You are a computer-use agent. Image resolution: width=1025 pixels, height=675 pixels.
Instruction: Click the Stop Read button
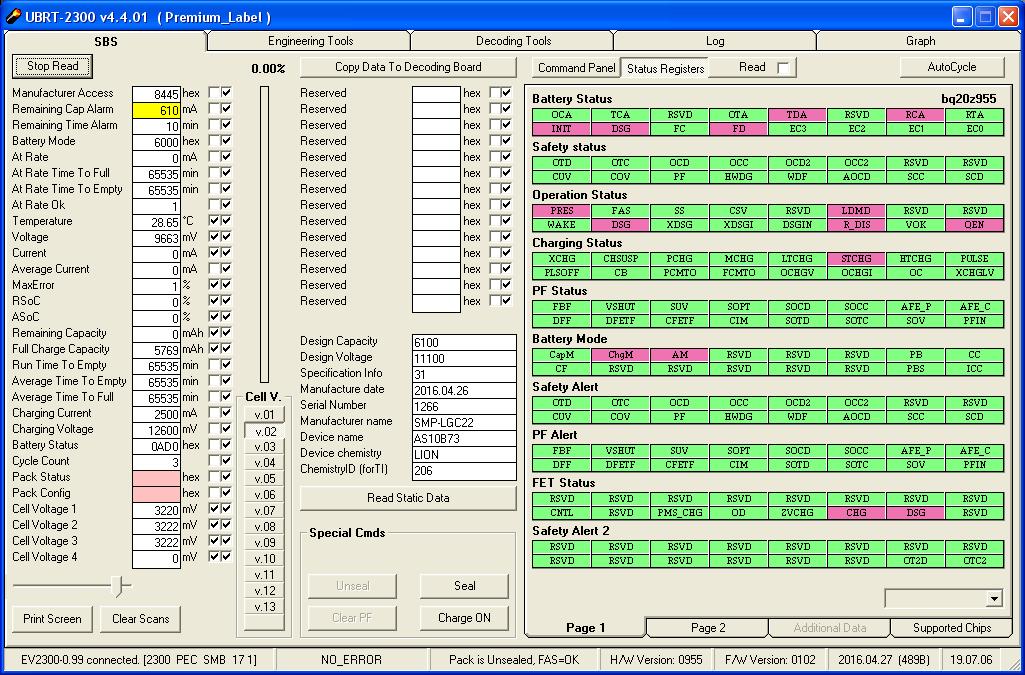click(x=52, y=66)
